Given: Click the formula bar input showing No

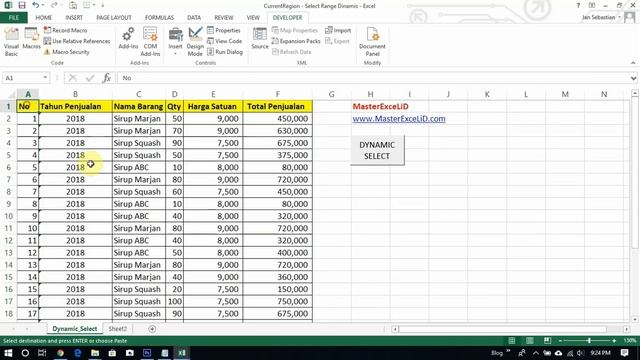Looking at the screenshot, I should pyautogui.click(x=373, y=78).
